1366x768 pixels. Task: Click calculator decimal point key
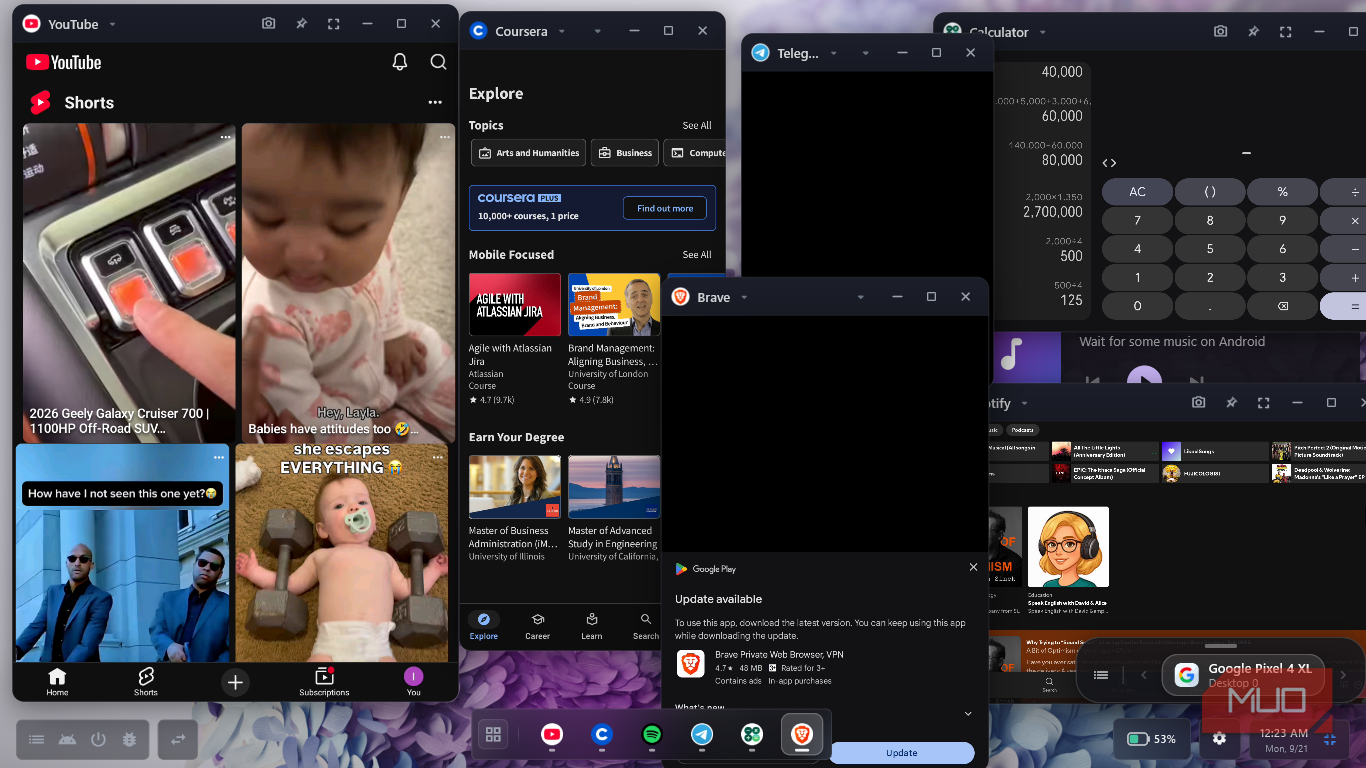pos(1210,306)
